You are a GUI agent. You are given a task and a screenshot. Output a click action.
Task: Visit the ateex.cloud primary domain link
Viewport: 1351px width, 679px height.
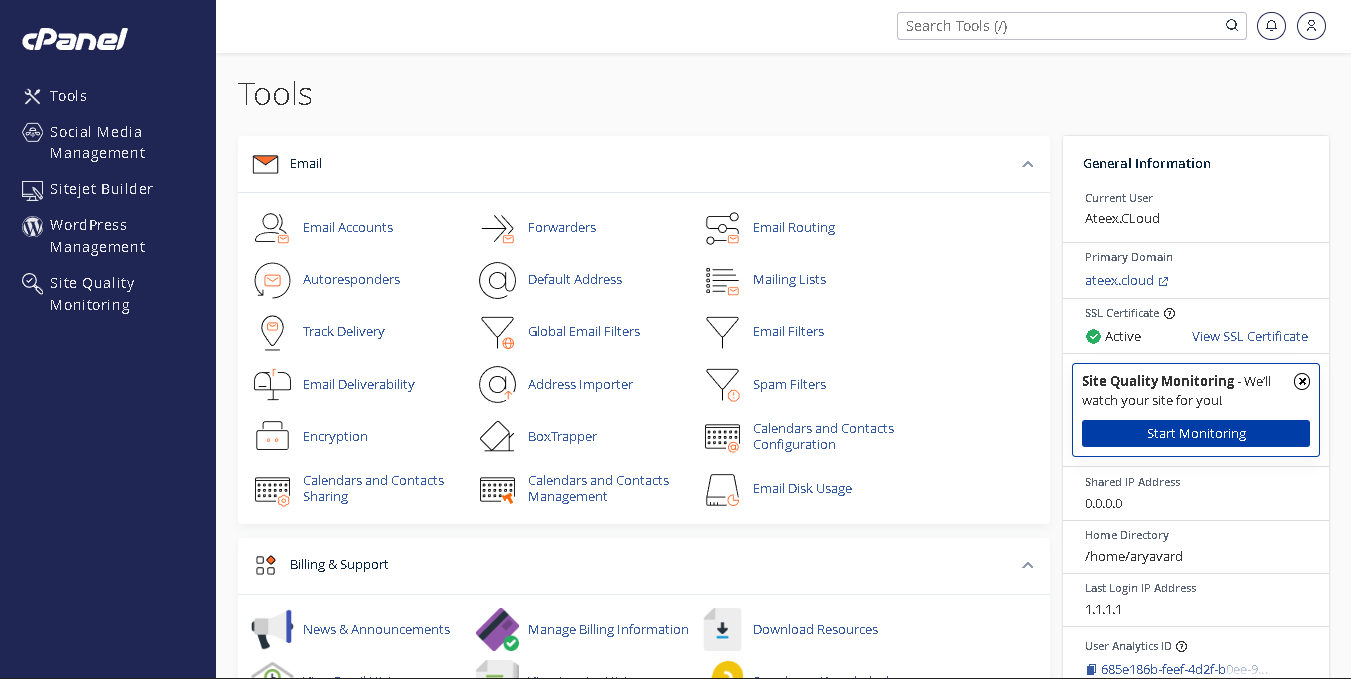point(1127,281)
